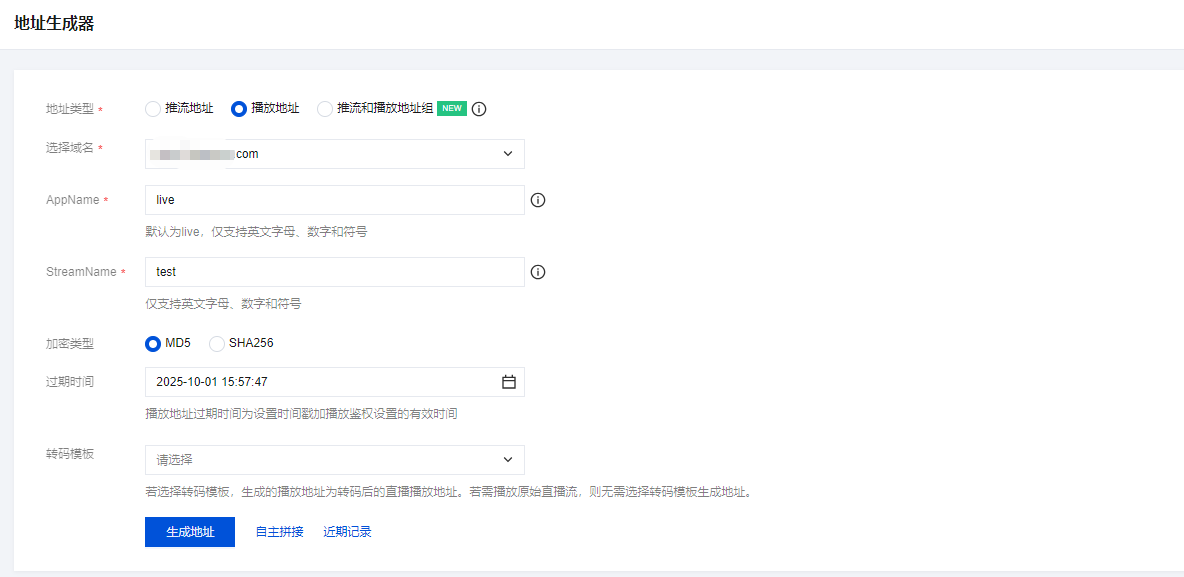Screen dimensions: 1184x577
Task: Click the StreamName input containing test
Action: click(x=334, y=272)
